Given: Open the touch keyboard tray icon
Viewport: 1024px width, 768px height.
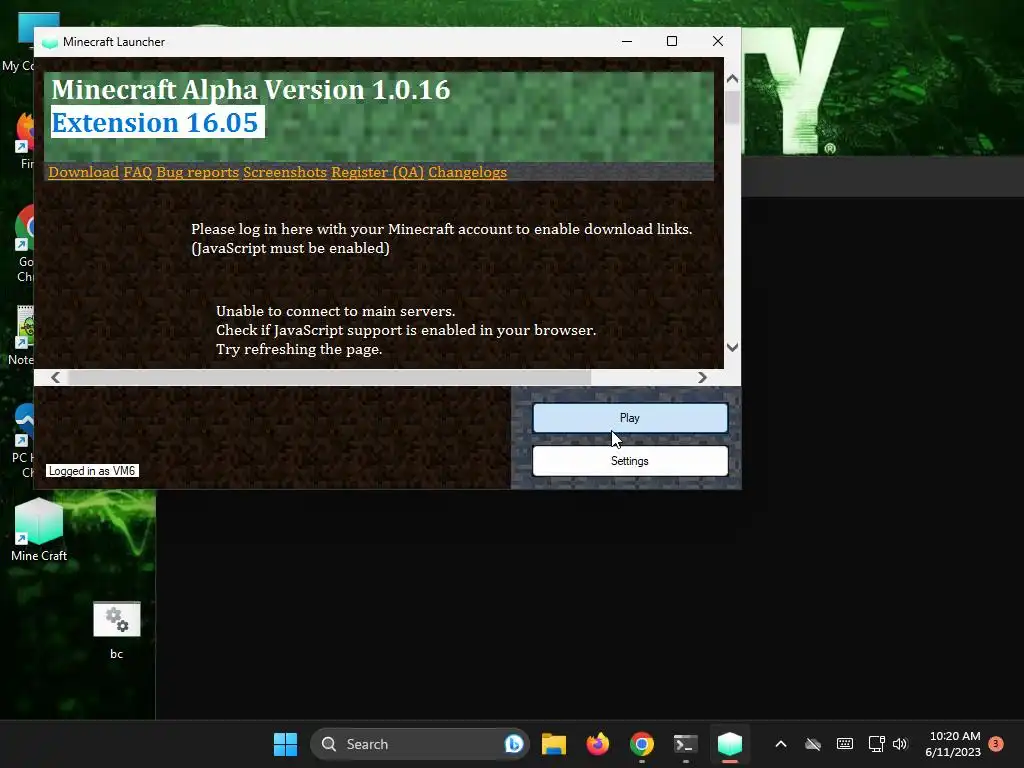Looking at the screenshot, I should coord(844,744).
